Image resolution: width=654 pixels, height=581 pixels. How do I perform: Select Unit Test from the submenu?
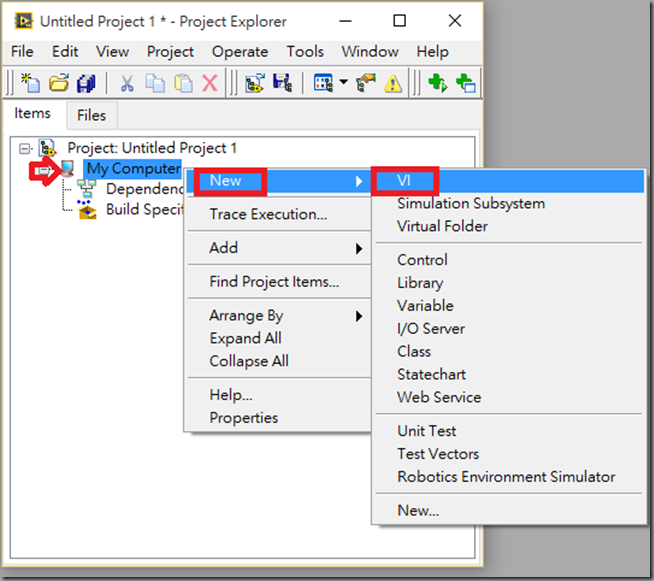[x=509, y=431]
